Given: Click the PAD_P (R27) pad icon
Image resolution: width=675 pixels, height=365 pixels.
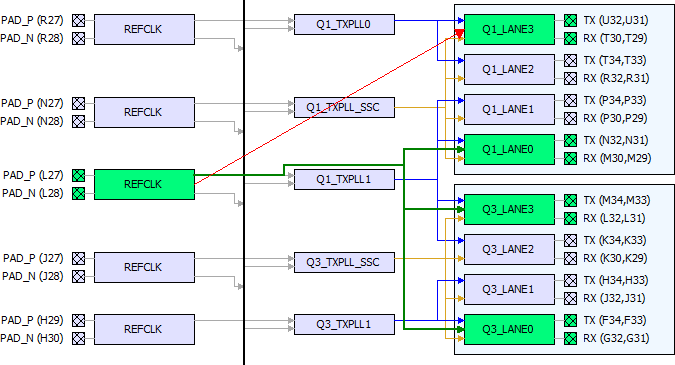Looking at the screenshot, I should 78,20.
